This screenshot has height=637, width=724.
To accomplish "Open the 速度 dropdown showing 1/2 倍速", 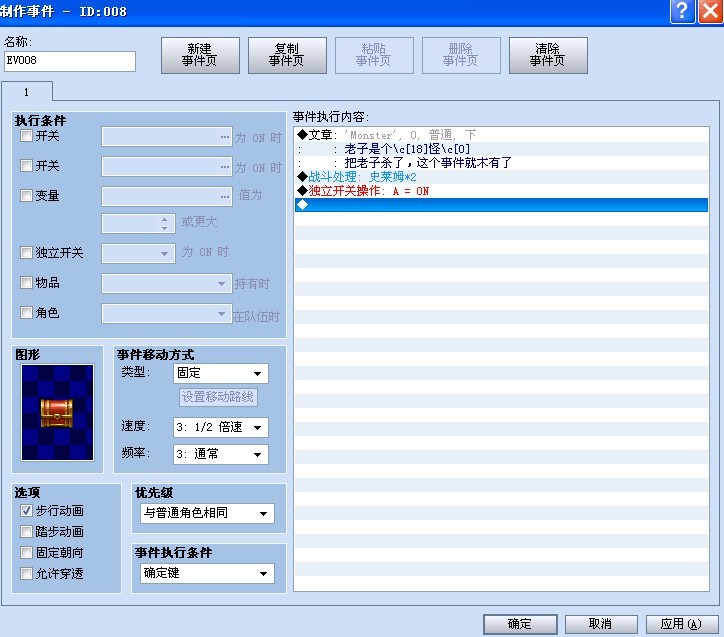I will 221,427.
